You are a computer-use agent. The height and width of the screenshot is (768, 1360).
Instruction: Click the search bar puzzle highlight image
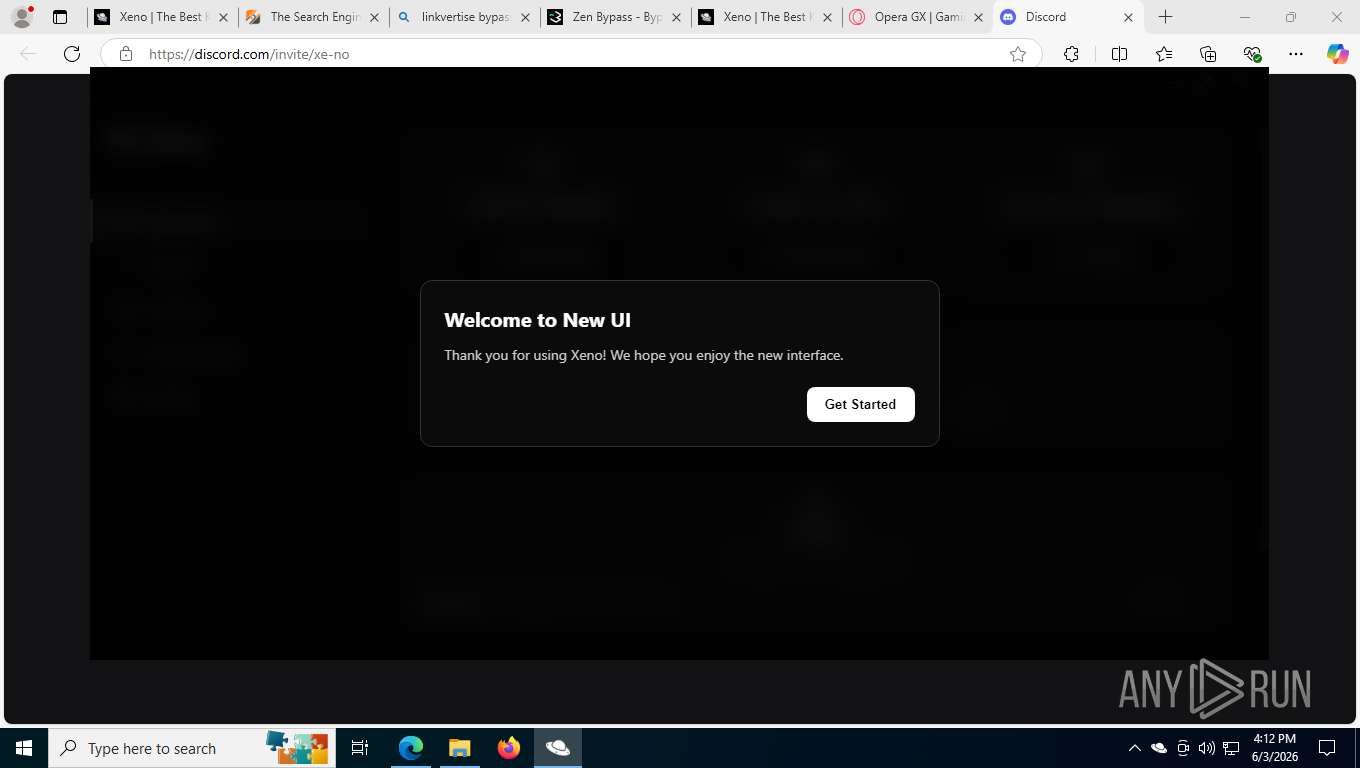pyautogui.click(x=297, y=747)
